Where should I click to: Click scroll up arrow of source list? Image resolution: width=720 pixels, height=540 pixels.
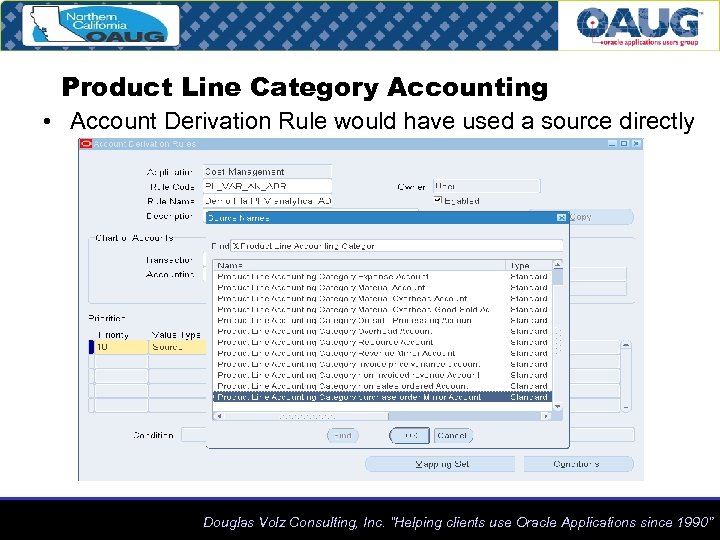557,264
